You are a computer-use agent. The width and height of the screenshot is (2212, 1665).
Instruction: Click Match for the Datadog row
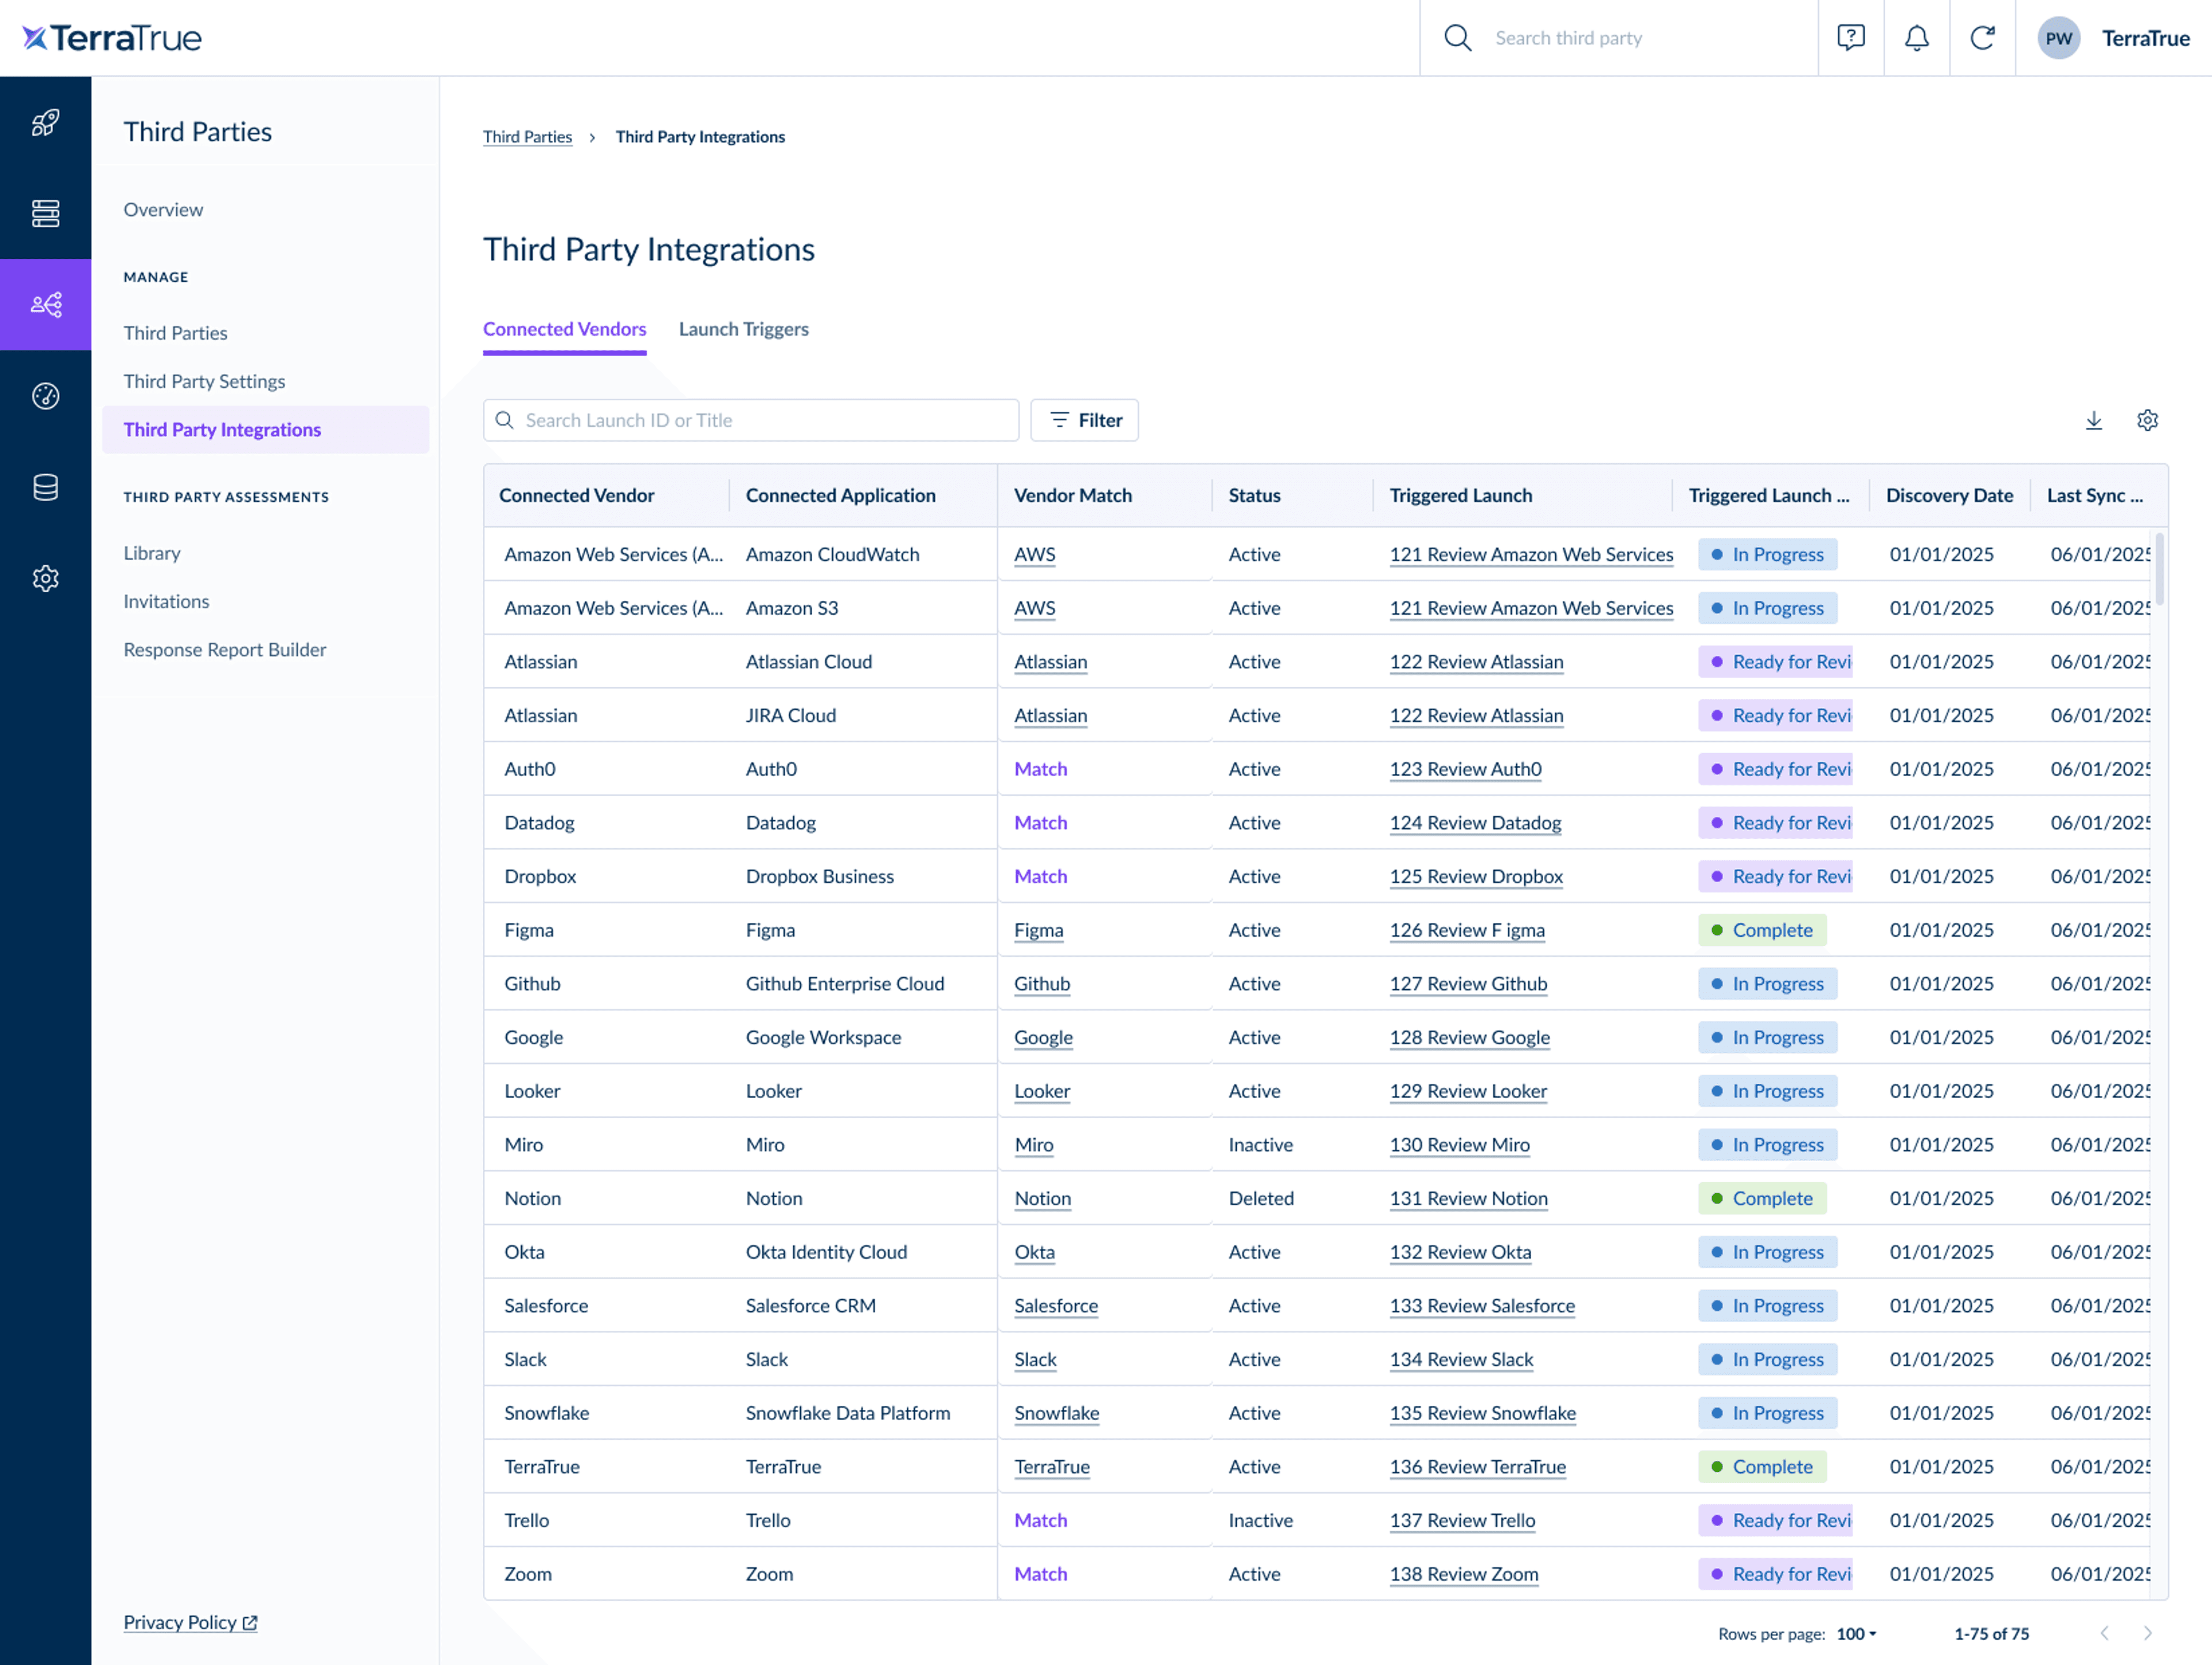point(1040,822)
